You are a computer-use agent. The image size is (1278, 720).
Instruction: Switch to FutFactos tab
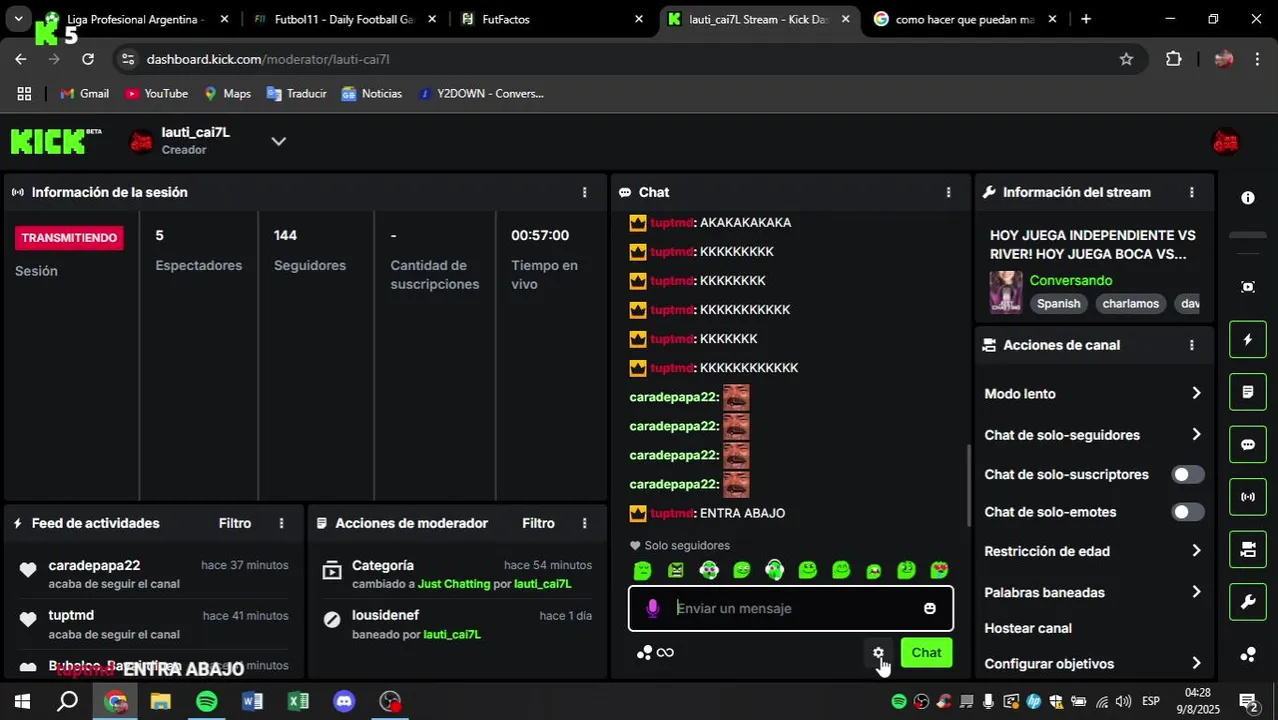click(550, 19)
